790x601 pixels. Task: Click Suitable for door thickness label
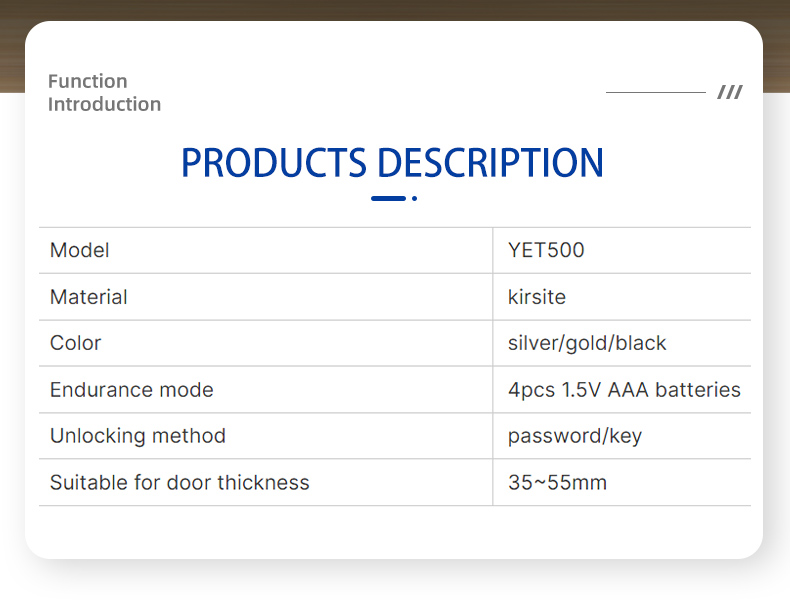180,483
